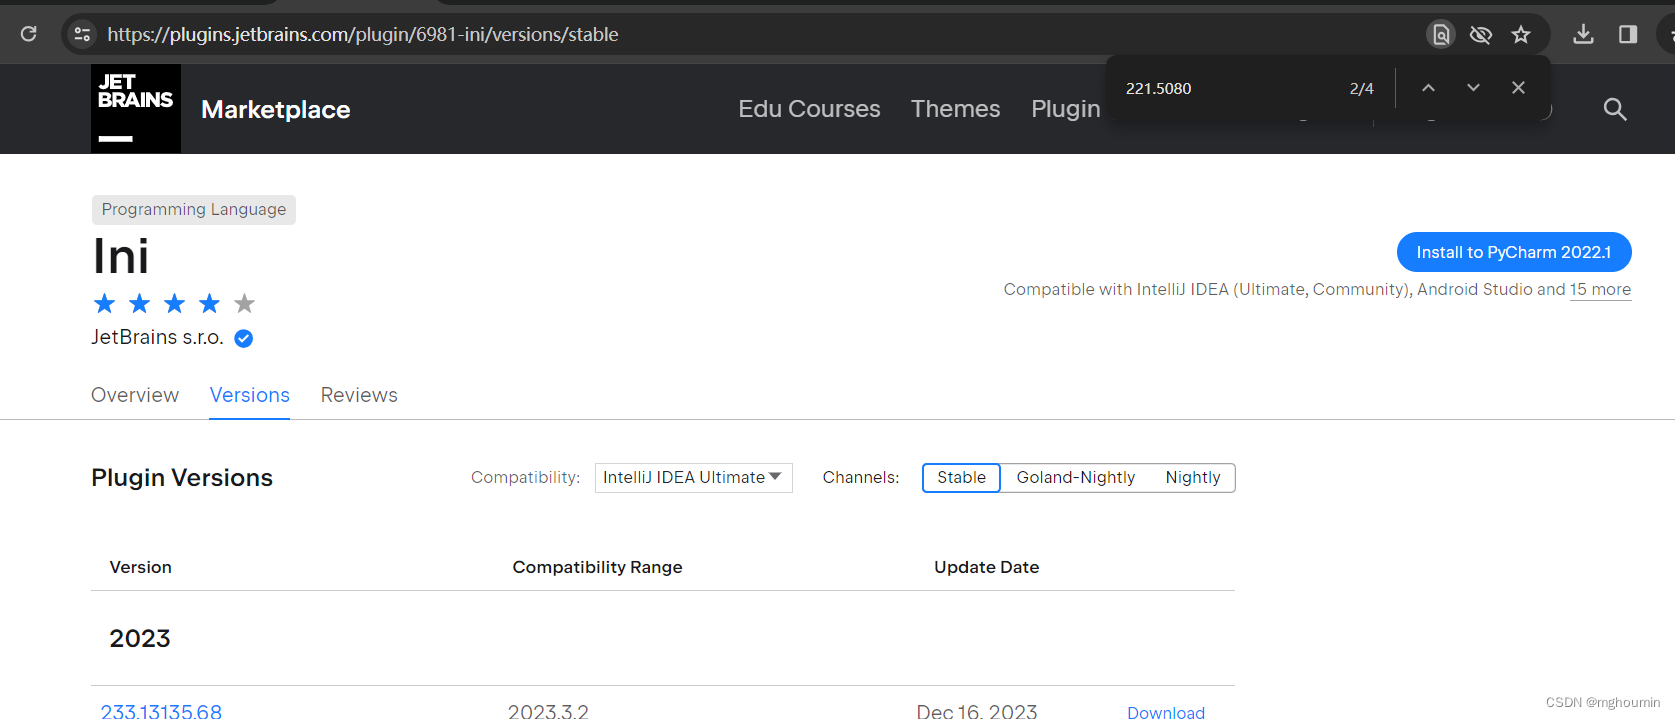Click the Compatibility Range column header
The image size is (1675, 719).
pos(598,567)
